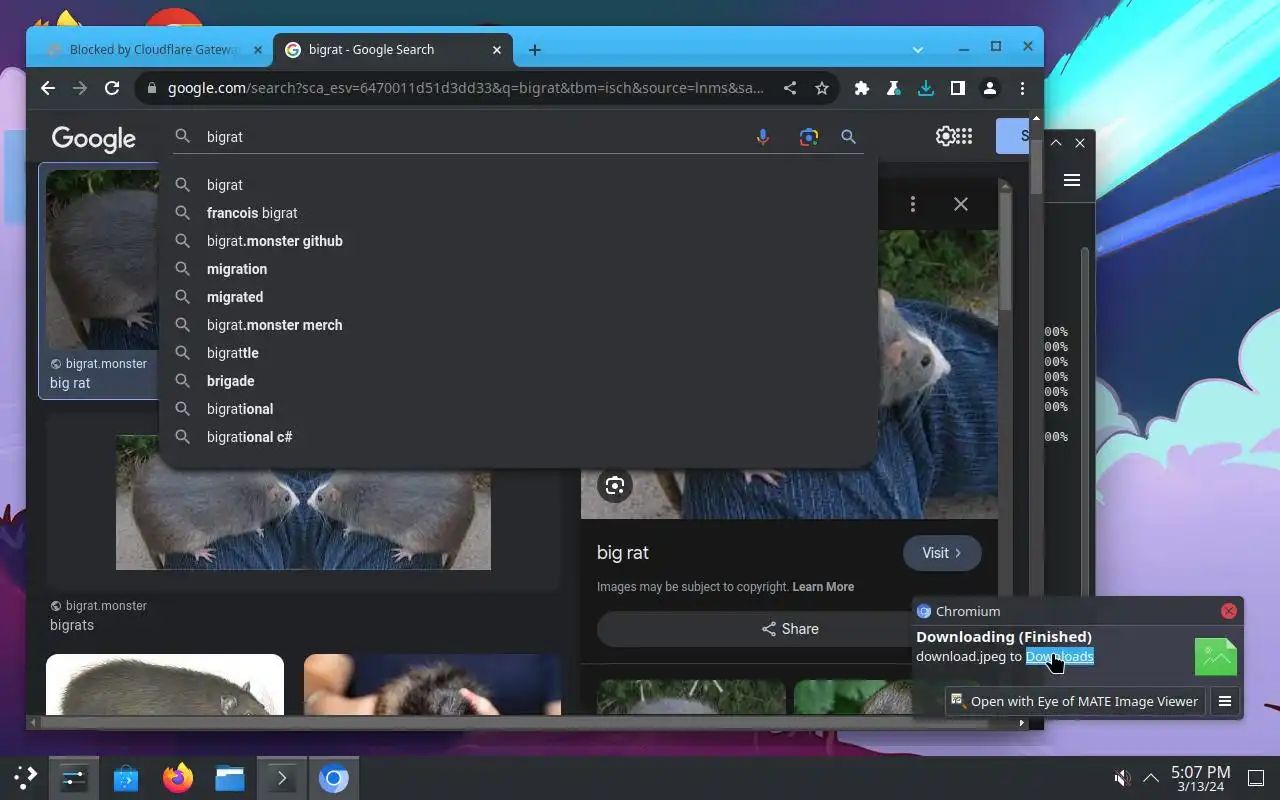Screen dimensions: 1280x800
Task: Open the tab search dropdown chevron
Action: tap(918, 49)
